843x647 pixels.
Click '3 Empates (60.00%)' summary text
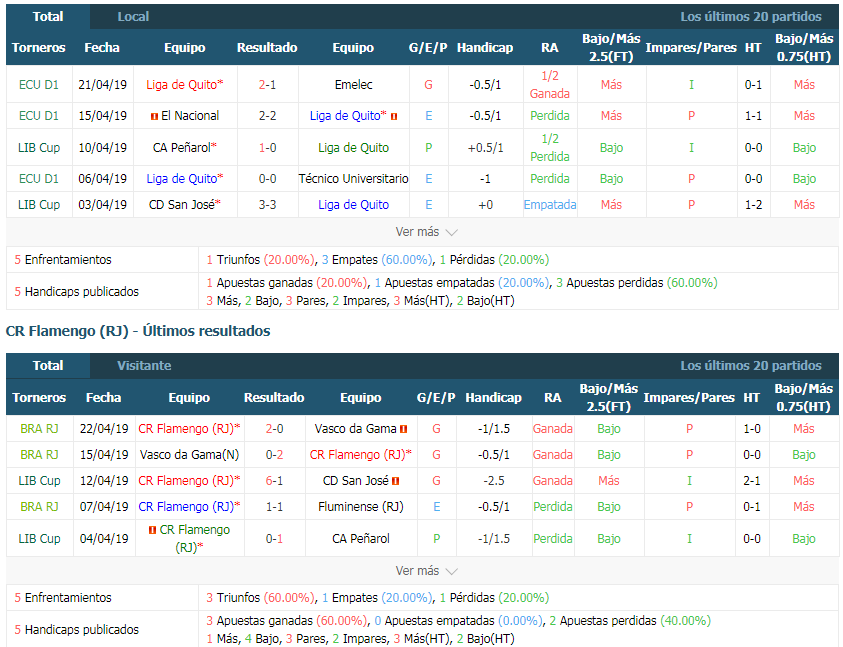pos(377,260)
